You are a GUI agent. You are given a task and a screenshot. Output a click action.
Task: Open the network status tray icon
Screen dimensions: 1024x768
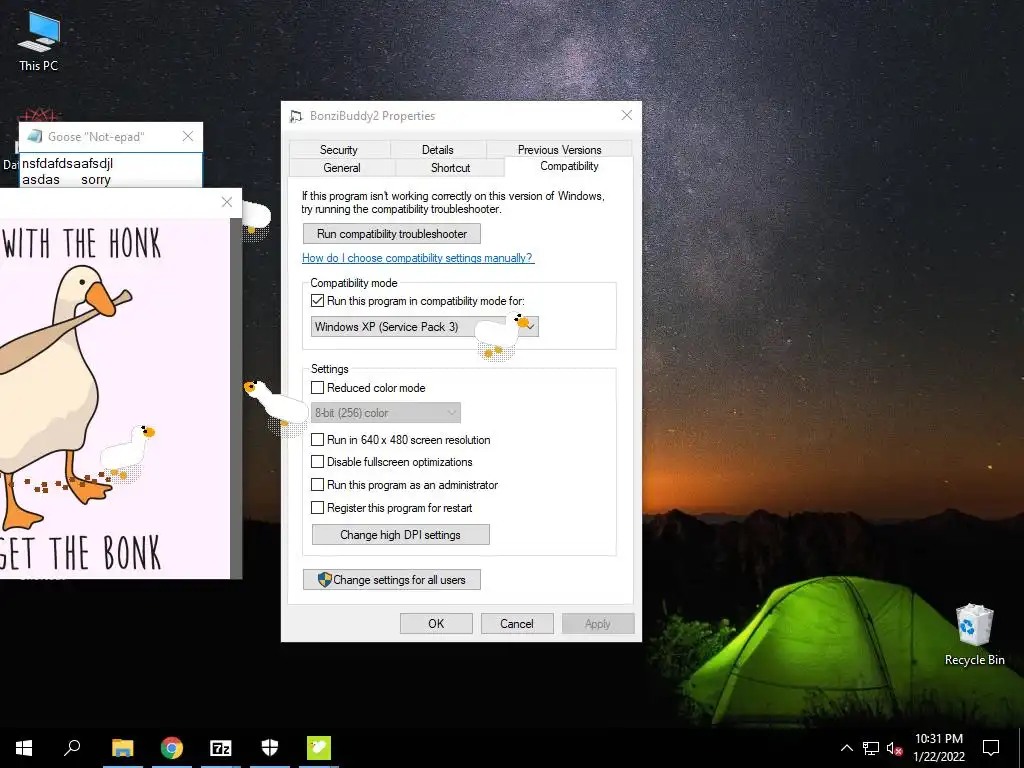click(871, 748)
